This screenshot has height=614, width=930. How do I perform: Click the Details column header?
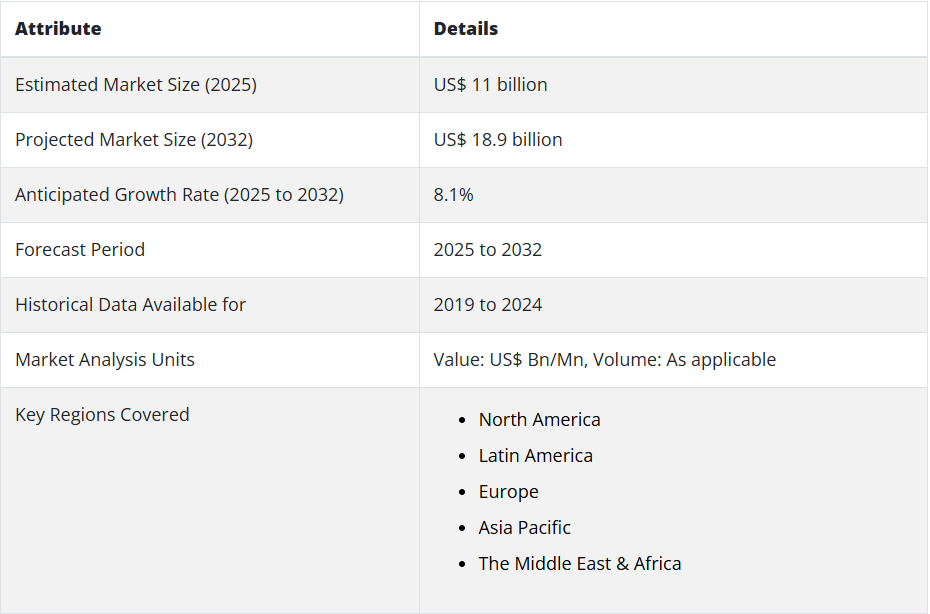(466, 29)
